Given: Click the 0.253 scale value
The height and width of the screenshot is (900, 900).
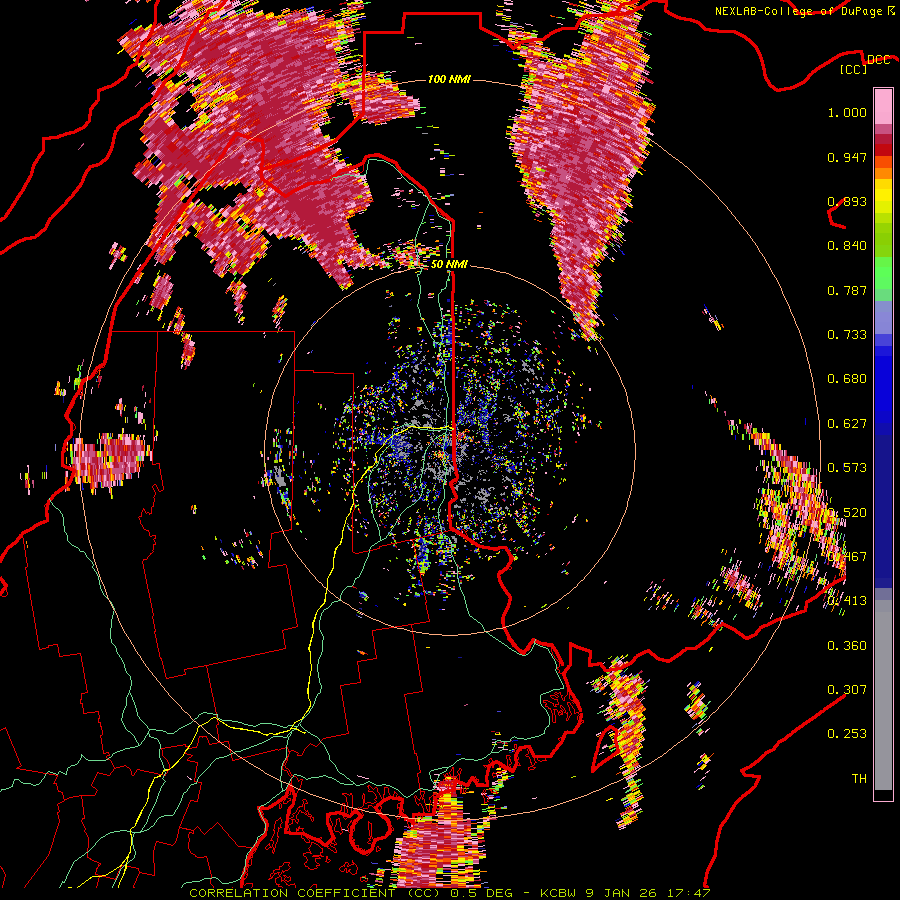Looking at the screenshot, I should coord(847,734).
